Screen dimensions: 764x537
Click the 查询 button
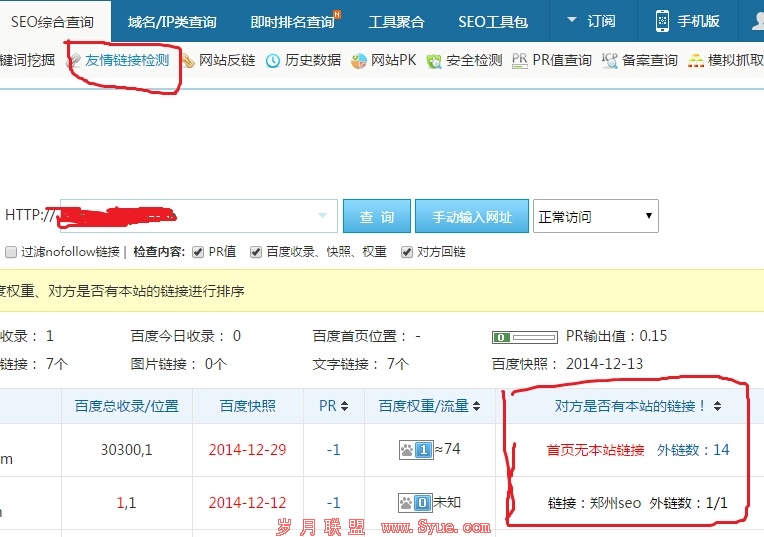point(377,216)
